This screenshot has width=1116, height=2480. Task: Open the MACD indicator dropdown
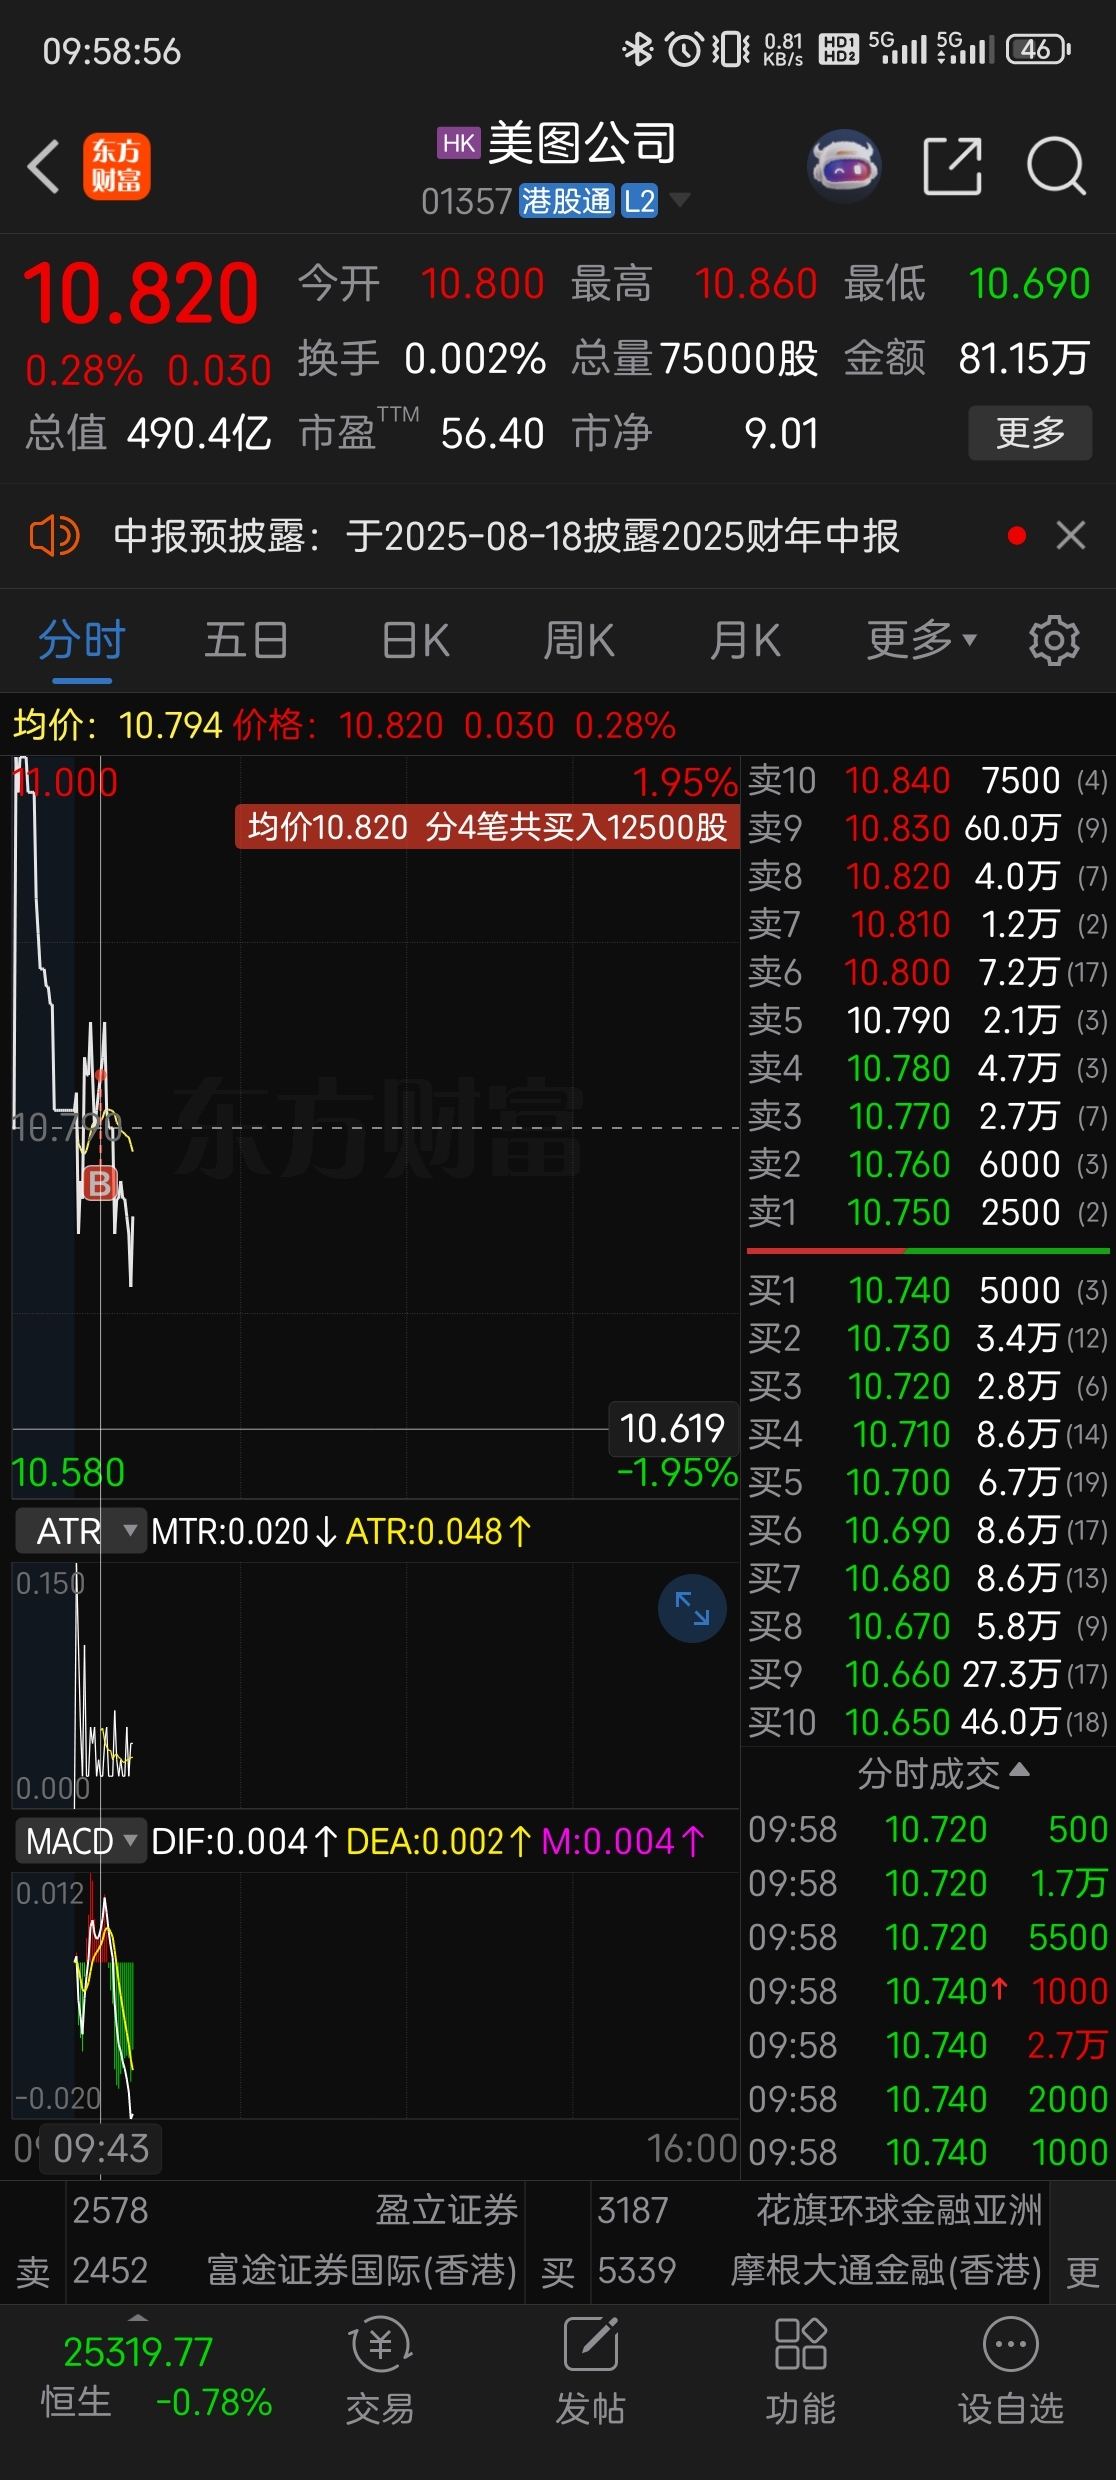80,1841
